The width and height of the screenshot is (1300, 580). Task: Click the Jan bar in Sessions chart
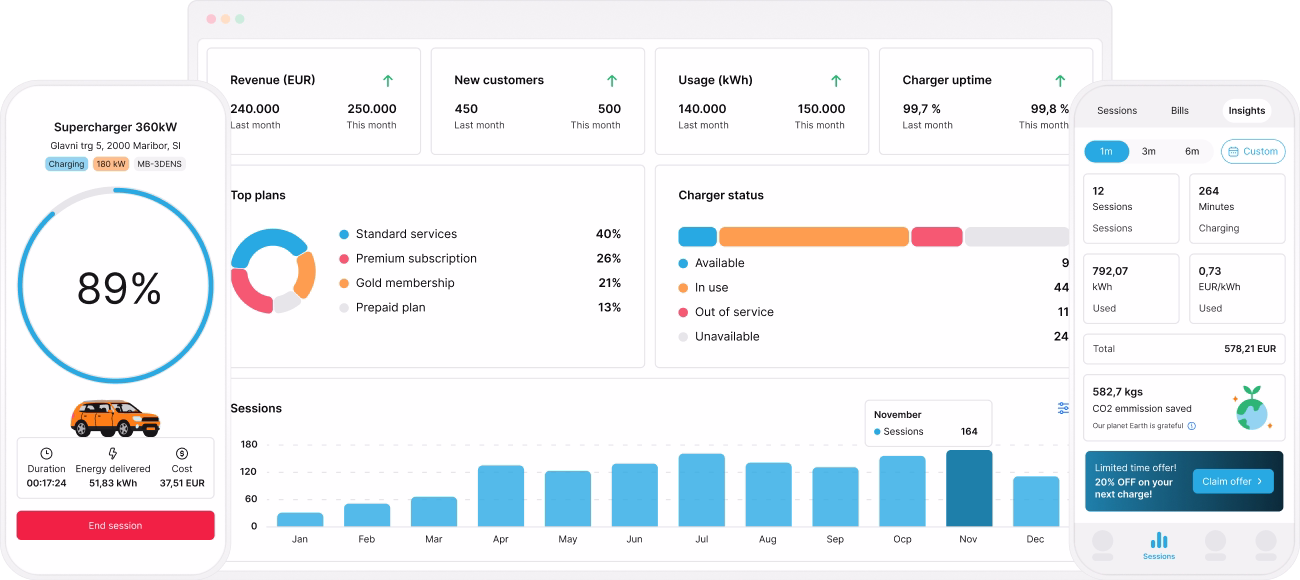(x=300, y=519)
